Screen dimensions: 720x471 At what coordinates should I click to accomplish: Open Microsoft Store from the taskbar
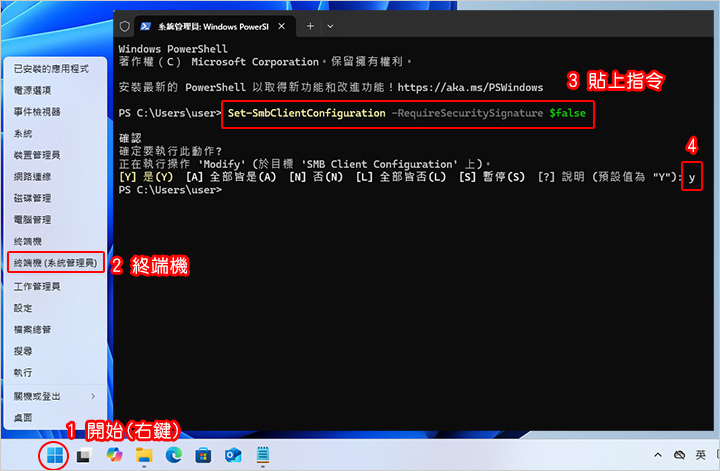(203, 455)
